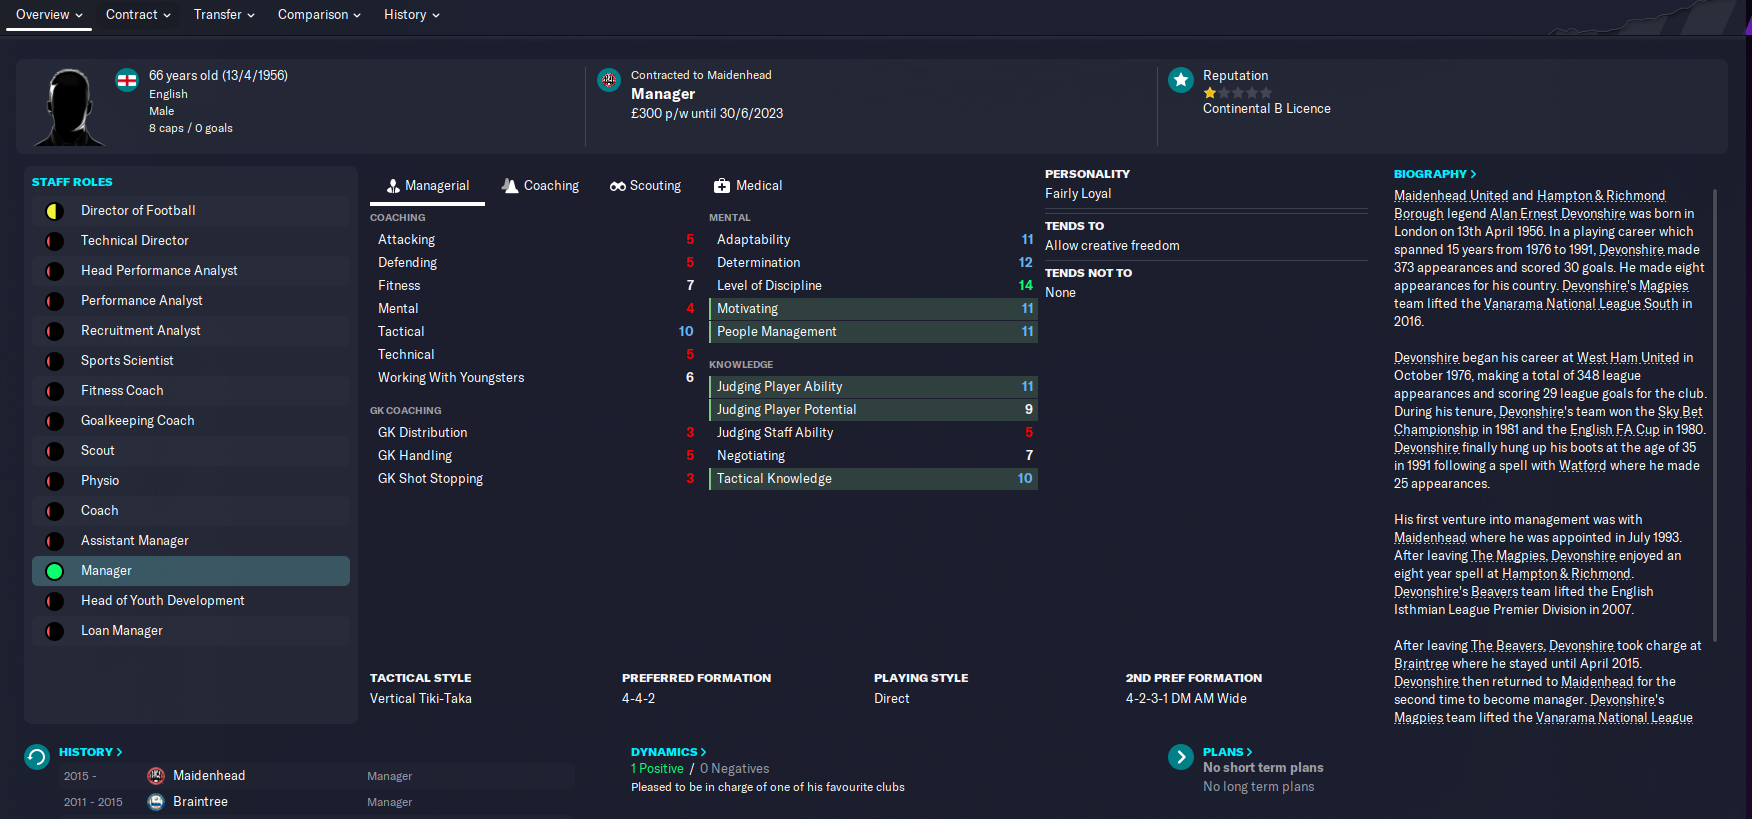Open the Contract dropdown menu
This screenshot has height=819, width=1752.
[139, 15]
